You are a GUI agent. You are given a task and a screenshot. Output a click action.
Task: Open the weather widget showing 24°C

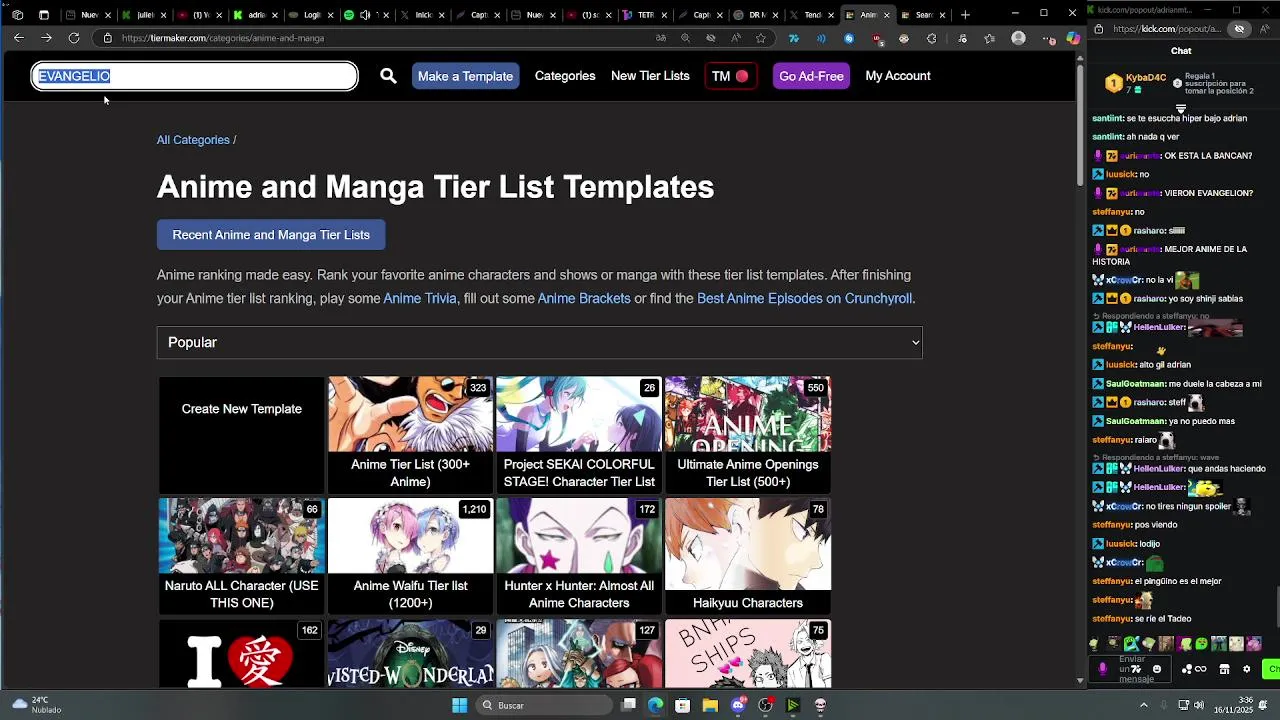36,705
